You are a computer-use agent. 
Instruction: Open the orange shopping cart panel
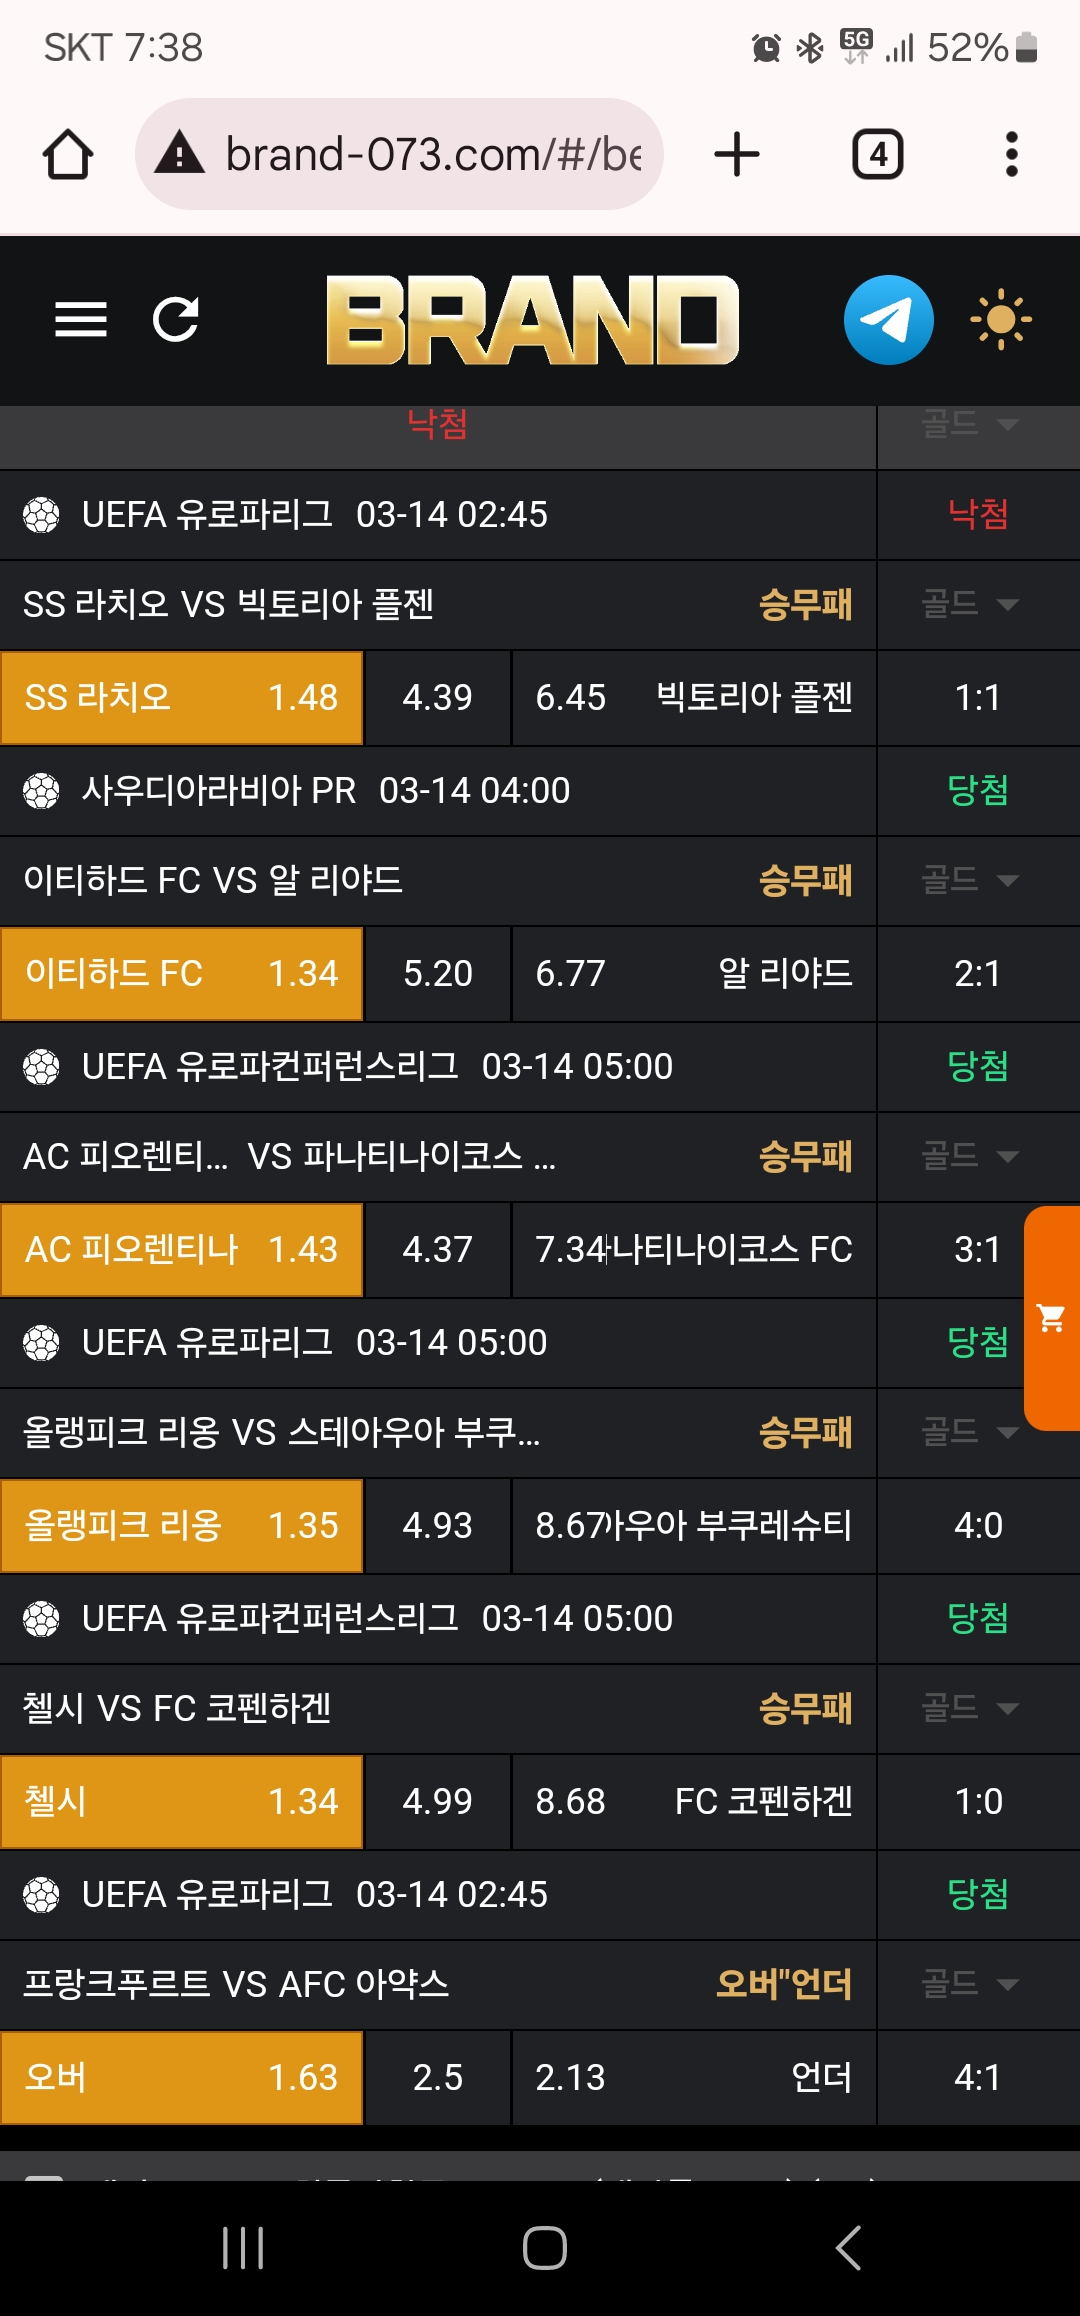click(x=1052, y=1318)
